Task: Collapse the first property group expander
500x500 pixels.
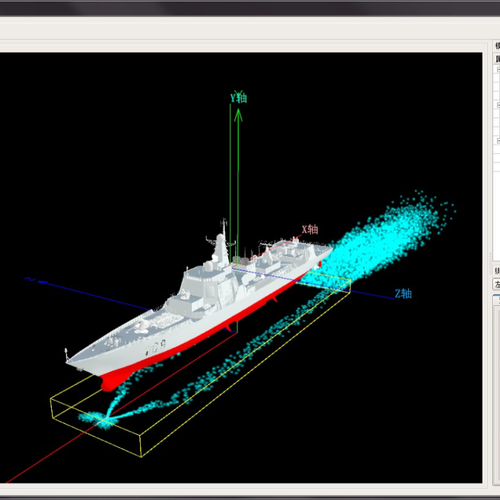Action: (498, 70)
